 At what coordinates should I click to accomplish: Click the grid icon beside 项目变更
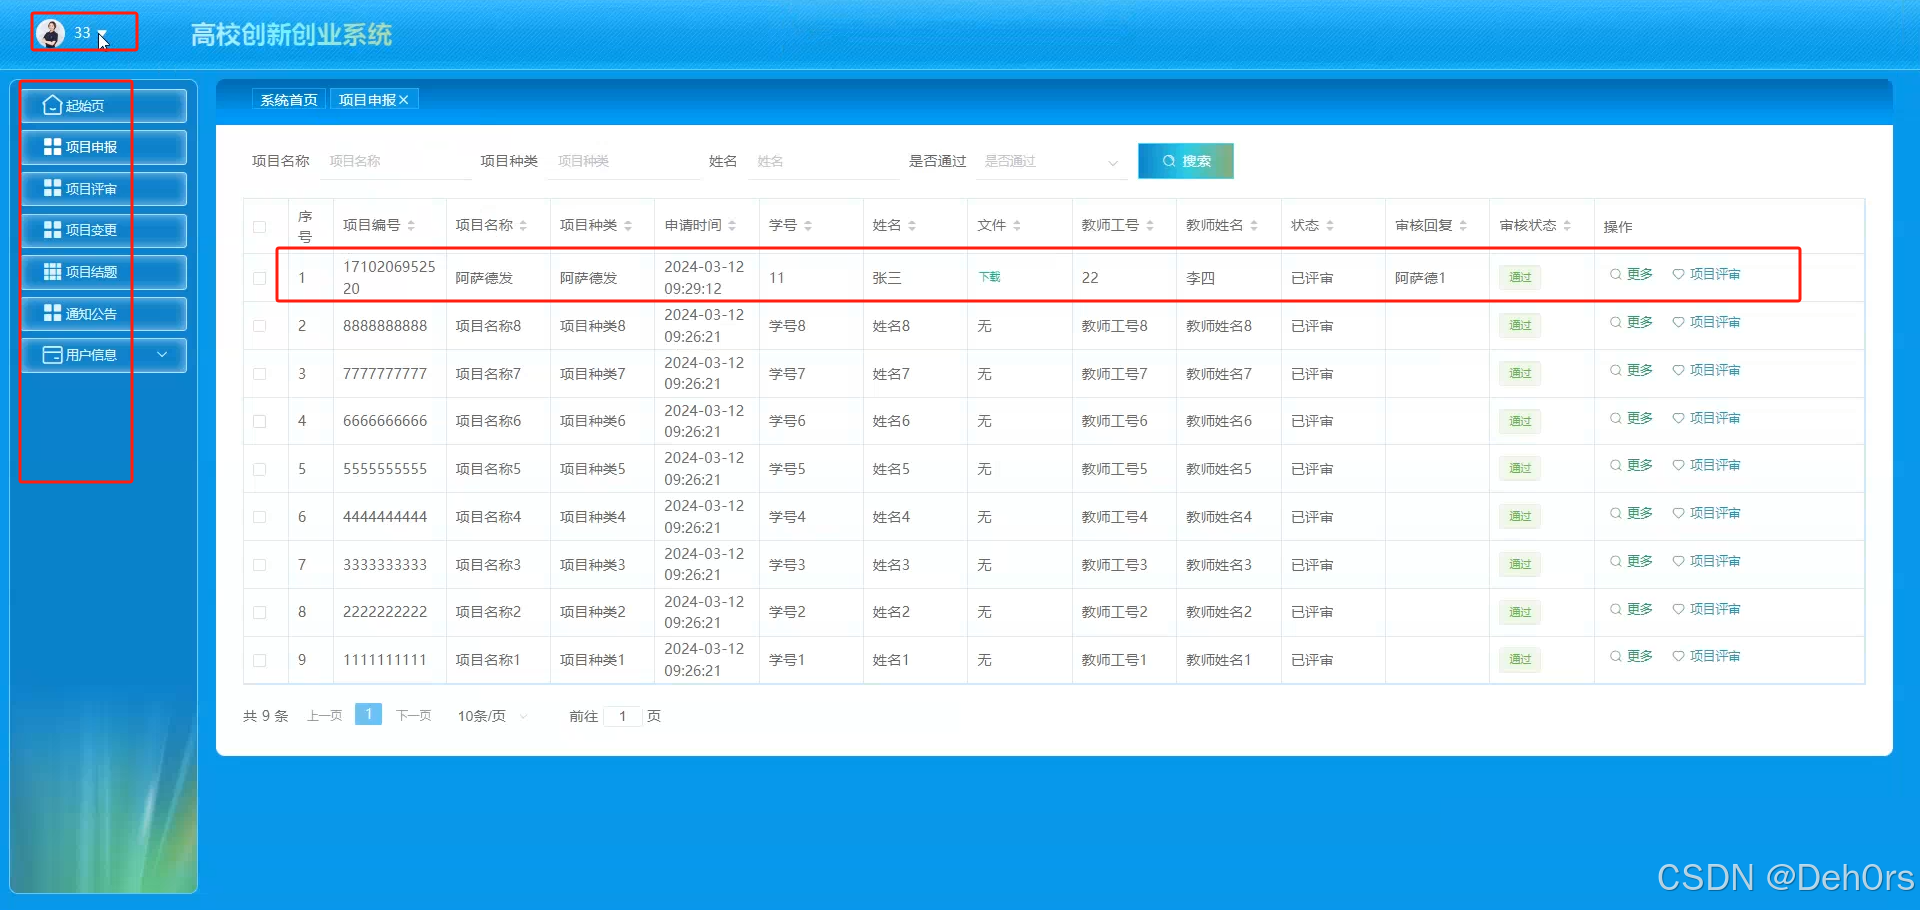click(53, 229)
